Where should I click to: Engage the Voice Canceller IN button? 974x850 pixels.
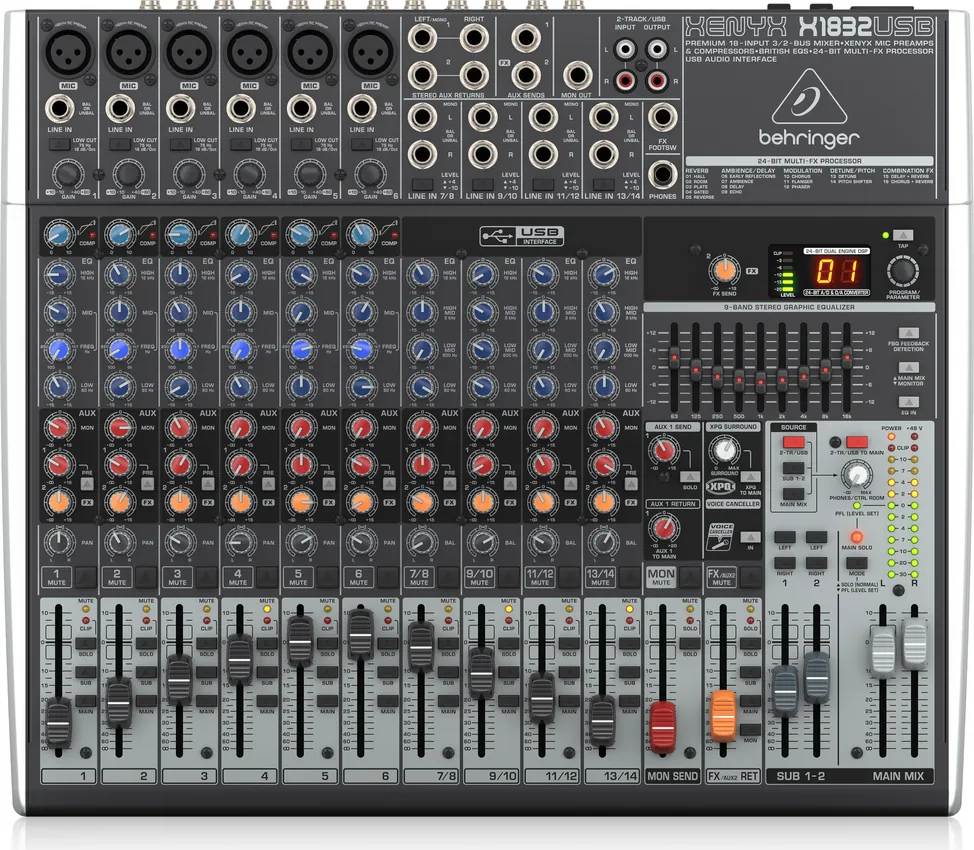750,537
